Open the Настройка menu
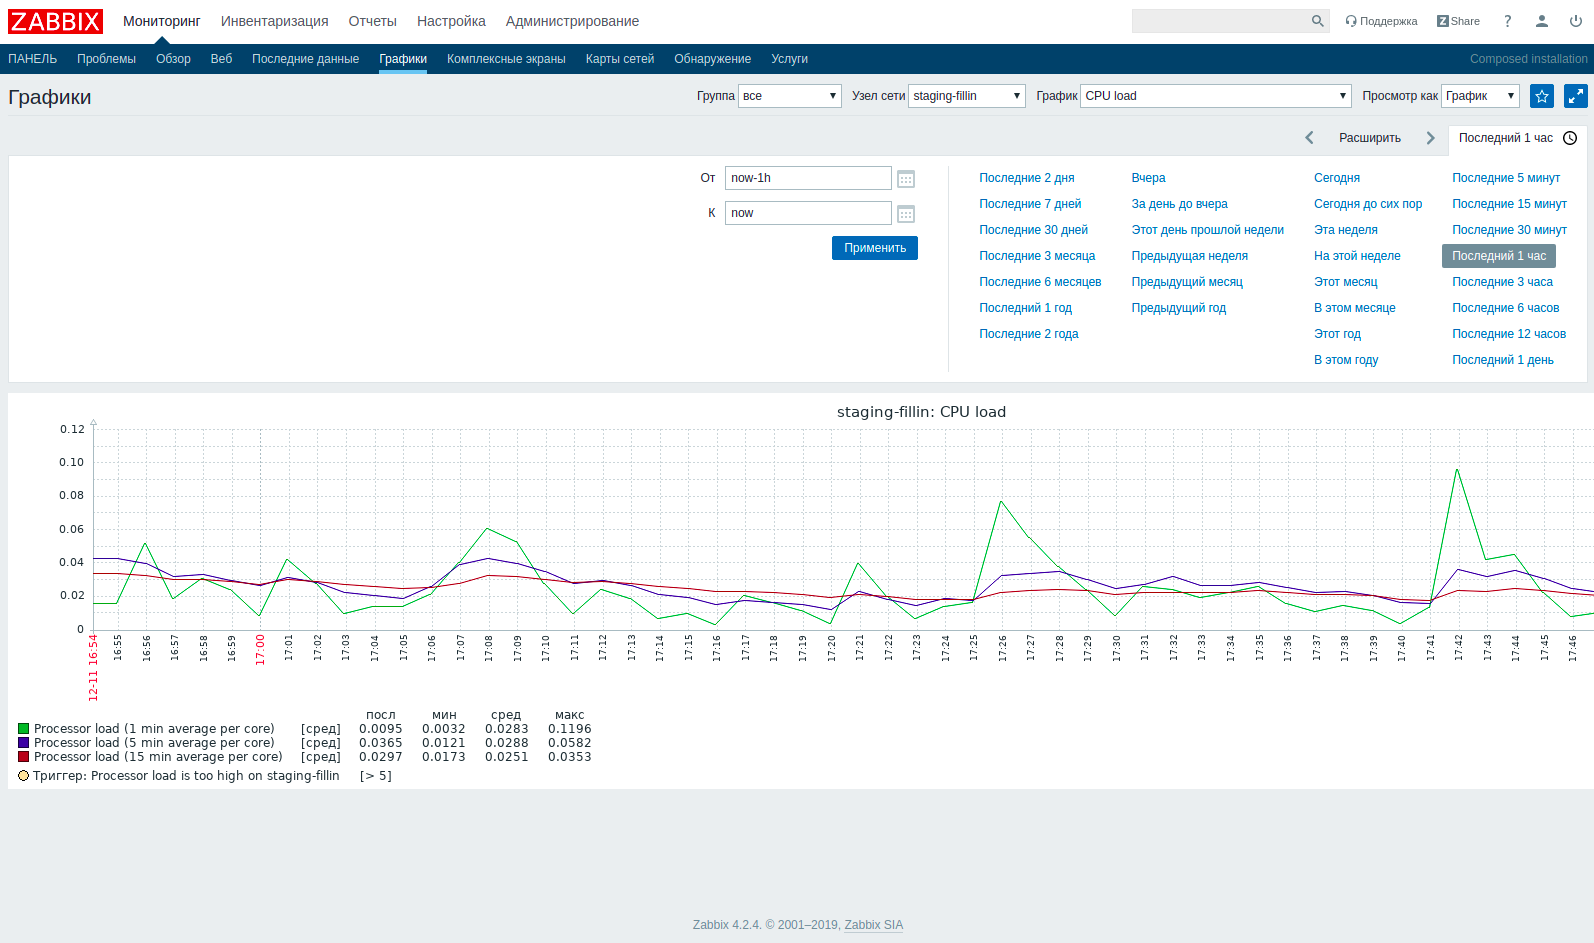This screenshot has width=1594, height=943. click(451, 21)
